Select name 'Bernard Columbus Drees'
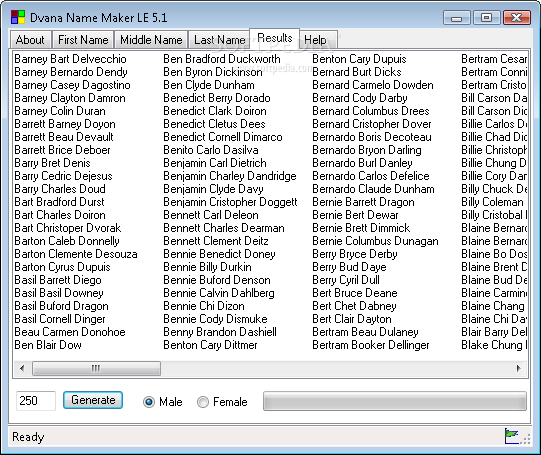This screenshot has width=541, height=455. coord(371,111)
